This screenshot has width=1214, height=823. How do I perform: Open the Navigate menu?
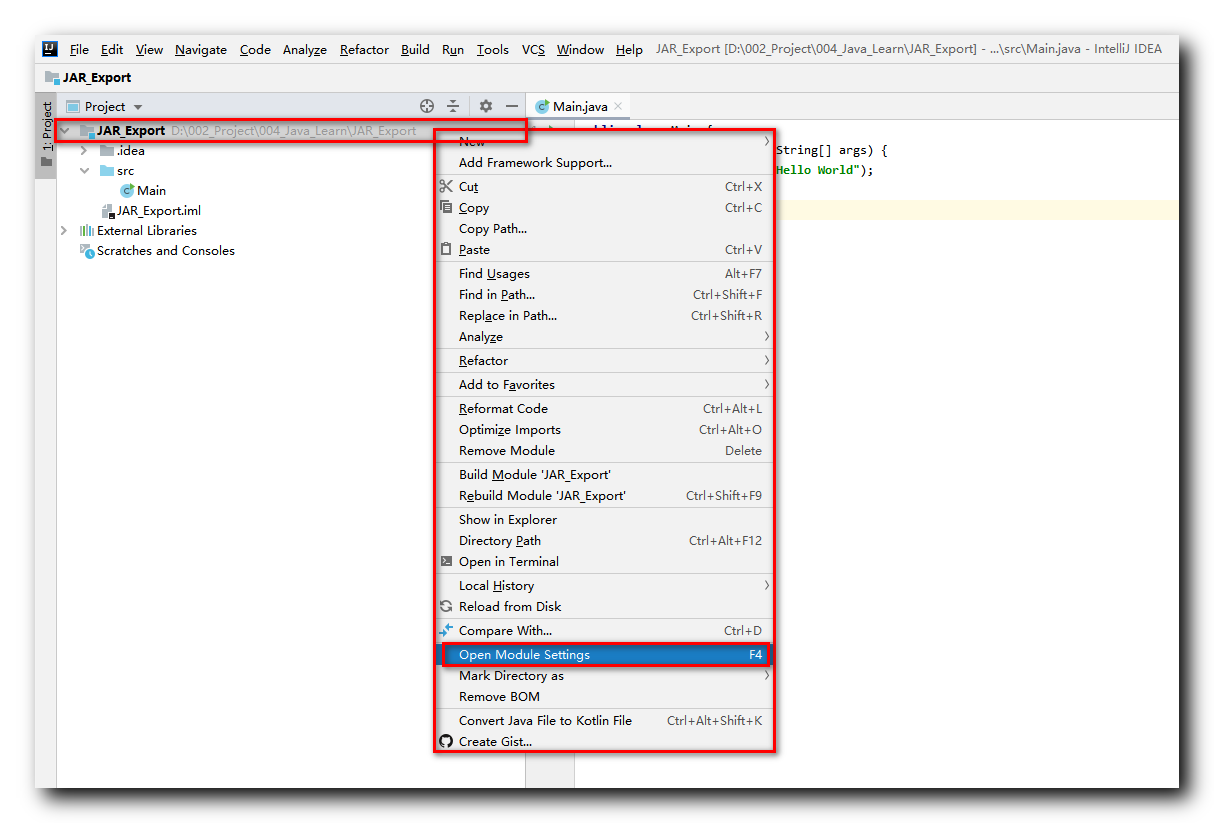pyautogui.click(x=201, y=49)
